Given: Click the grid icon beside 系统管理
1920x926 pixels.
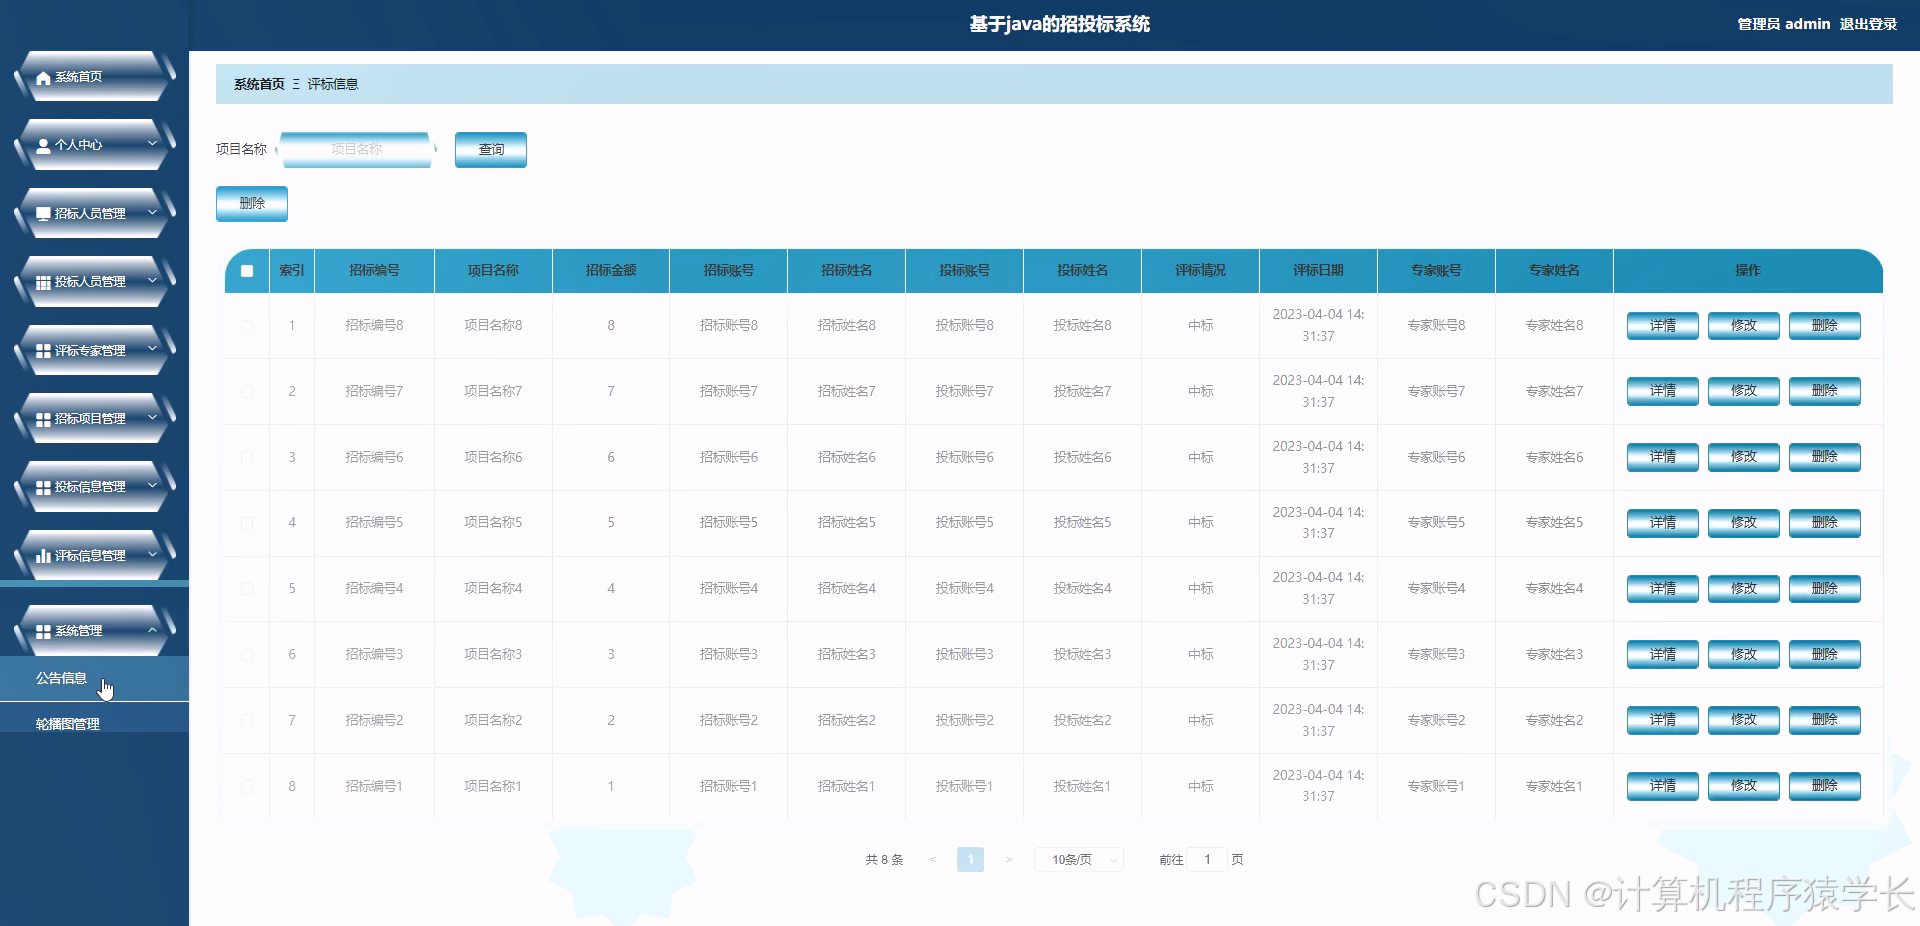Looking at the screenshot, I should click(x=43, y=632).
